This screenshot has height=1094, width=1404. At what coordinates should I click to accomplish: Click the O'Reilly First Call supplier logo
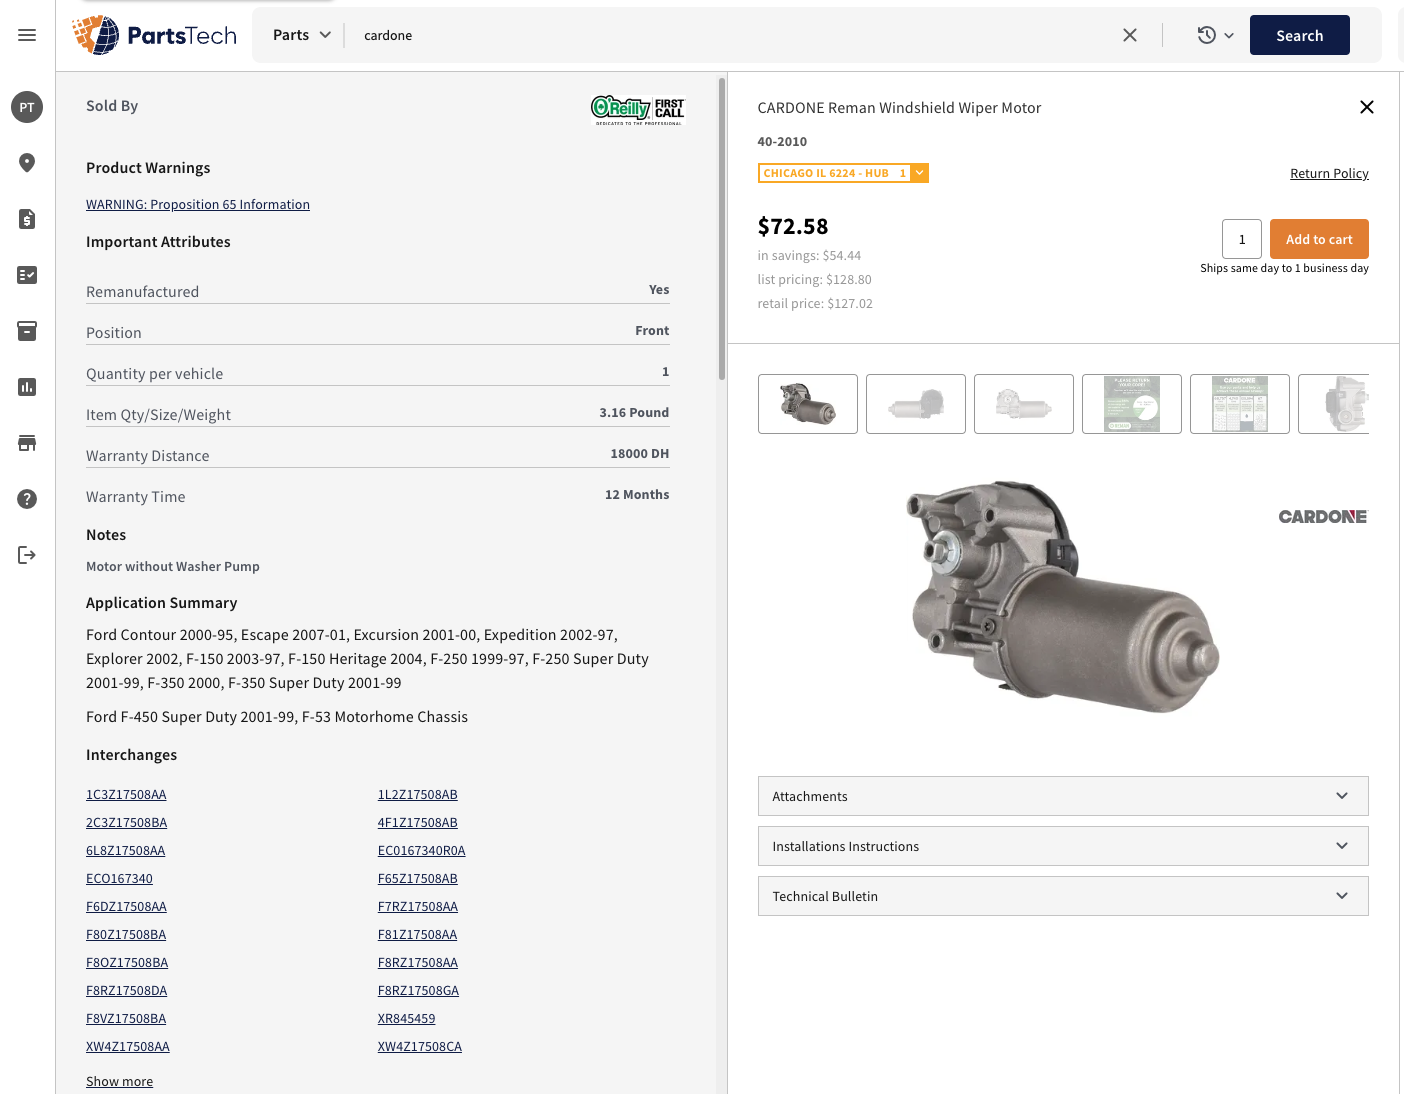pos(638,109)
